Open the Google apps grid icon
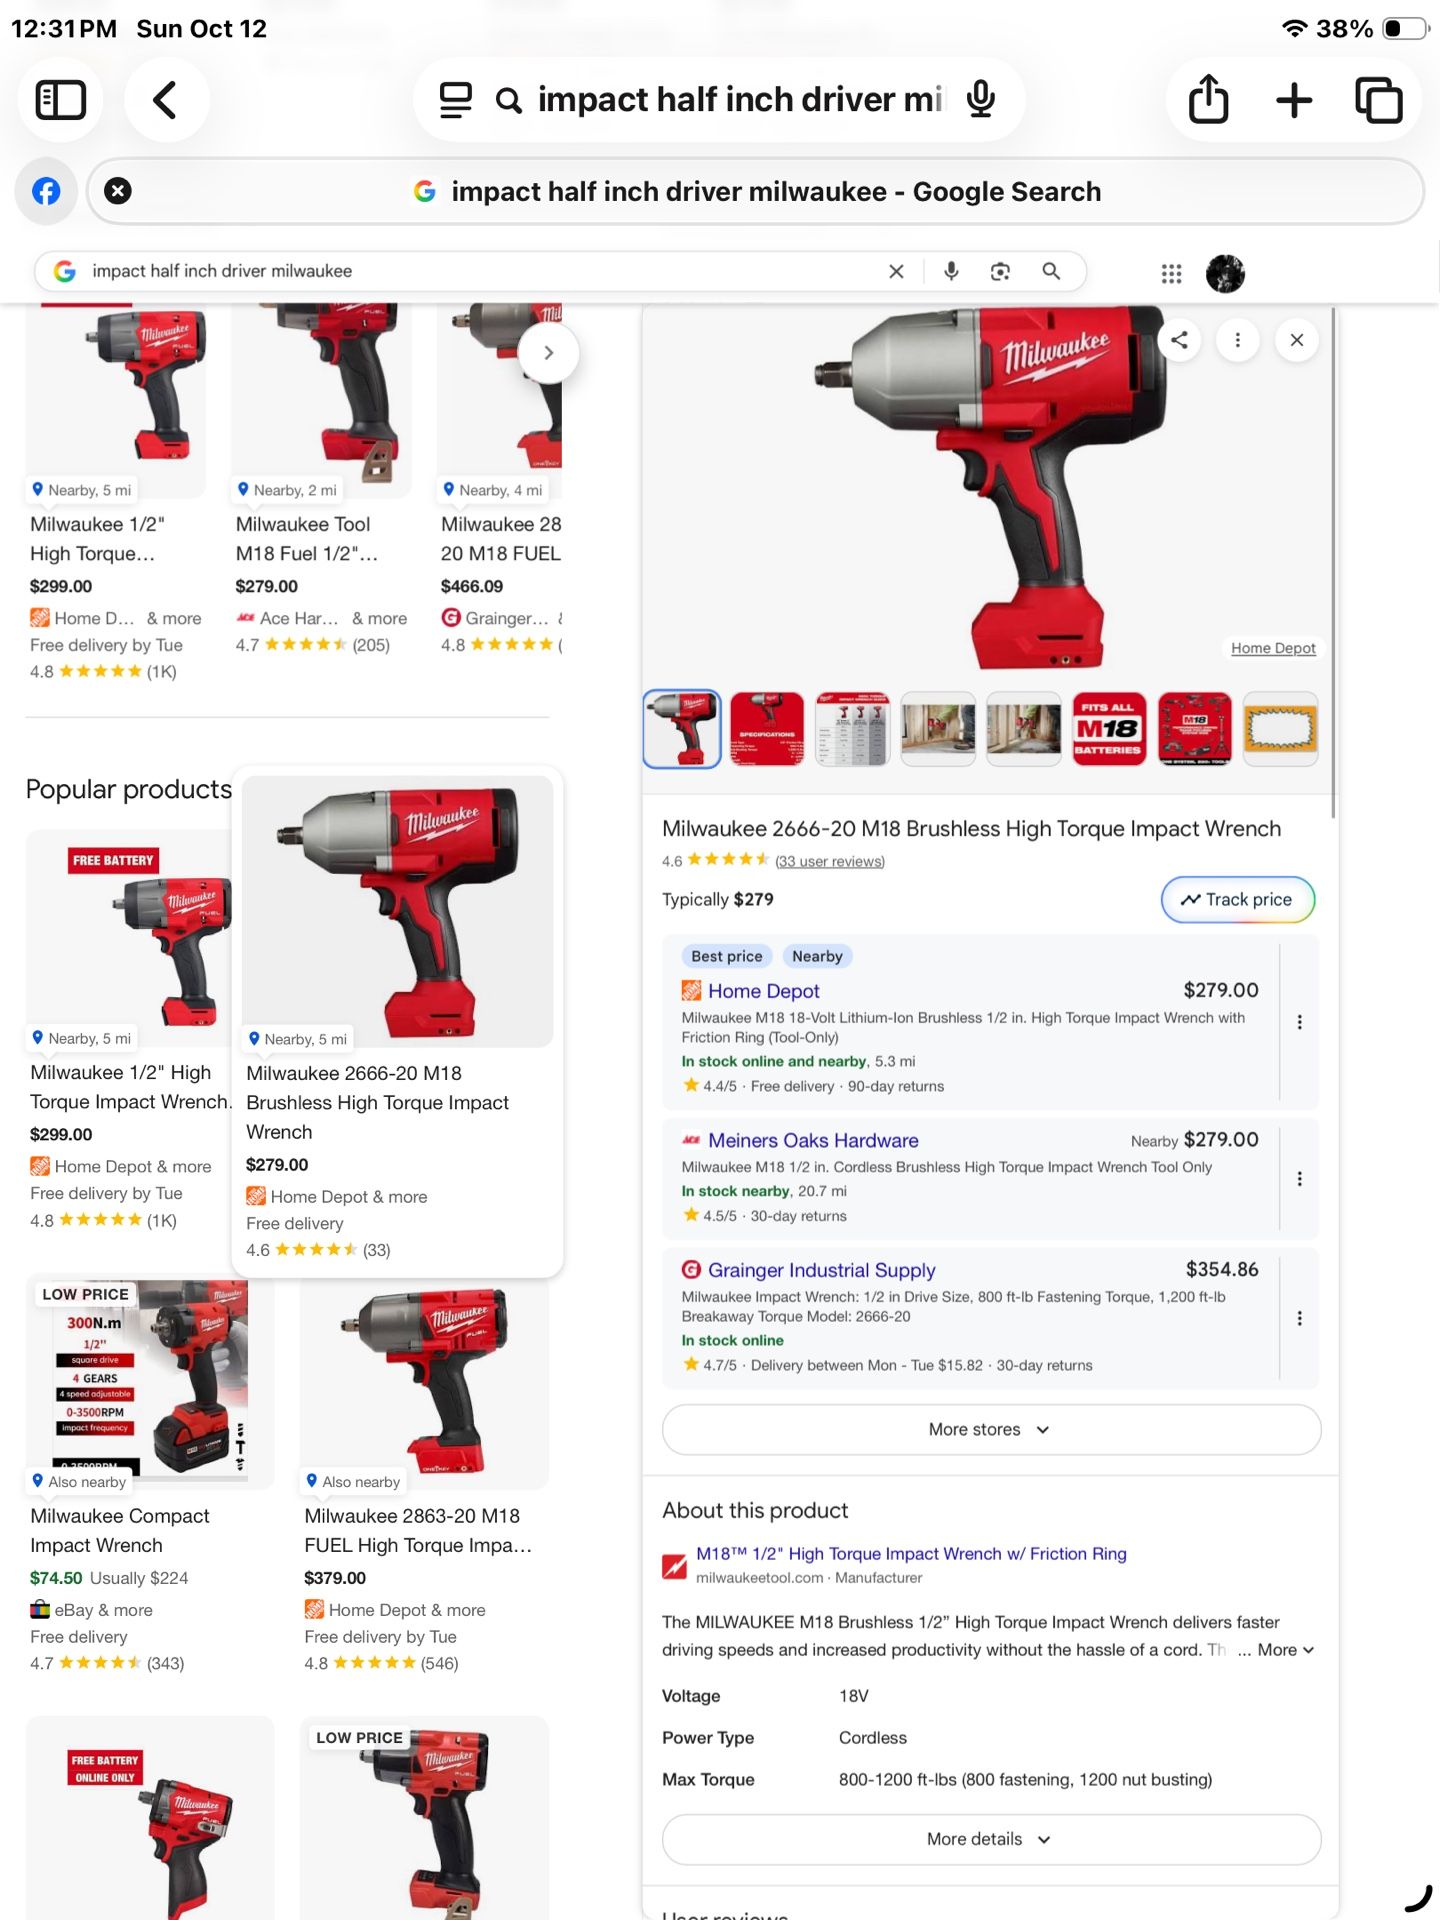This screenshot has width=1440, height=1920. 1171,273
